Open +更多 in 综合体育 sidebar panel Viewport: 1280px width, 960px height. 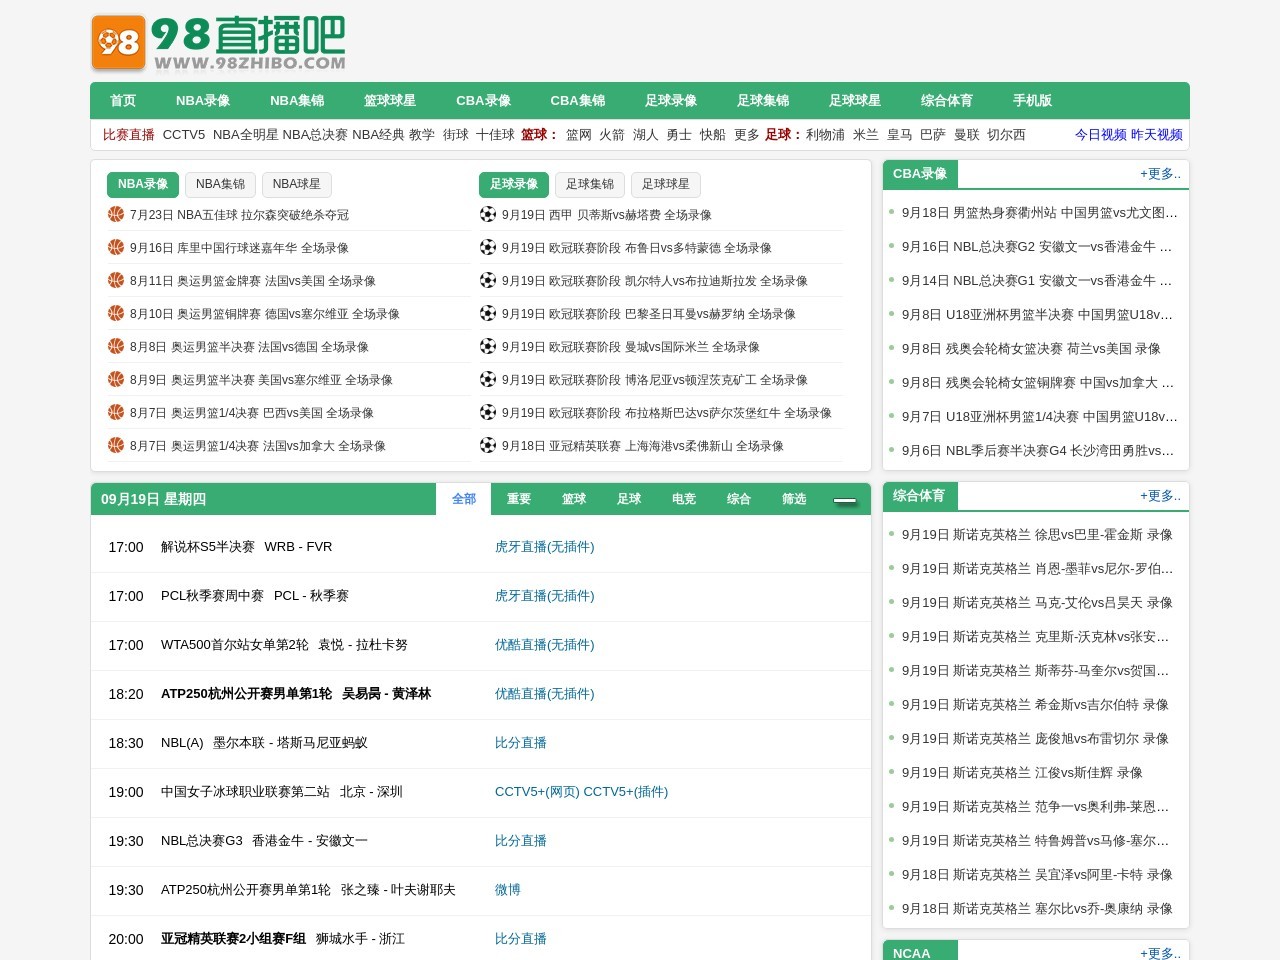tap(1160, 496)
